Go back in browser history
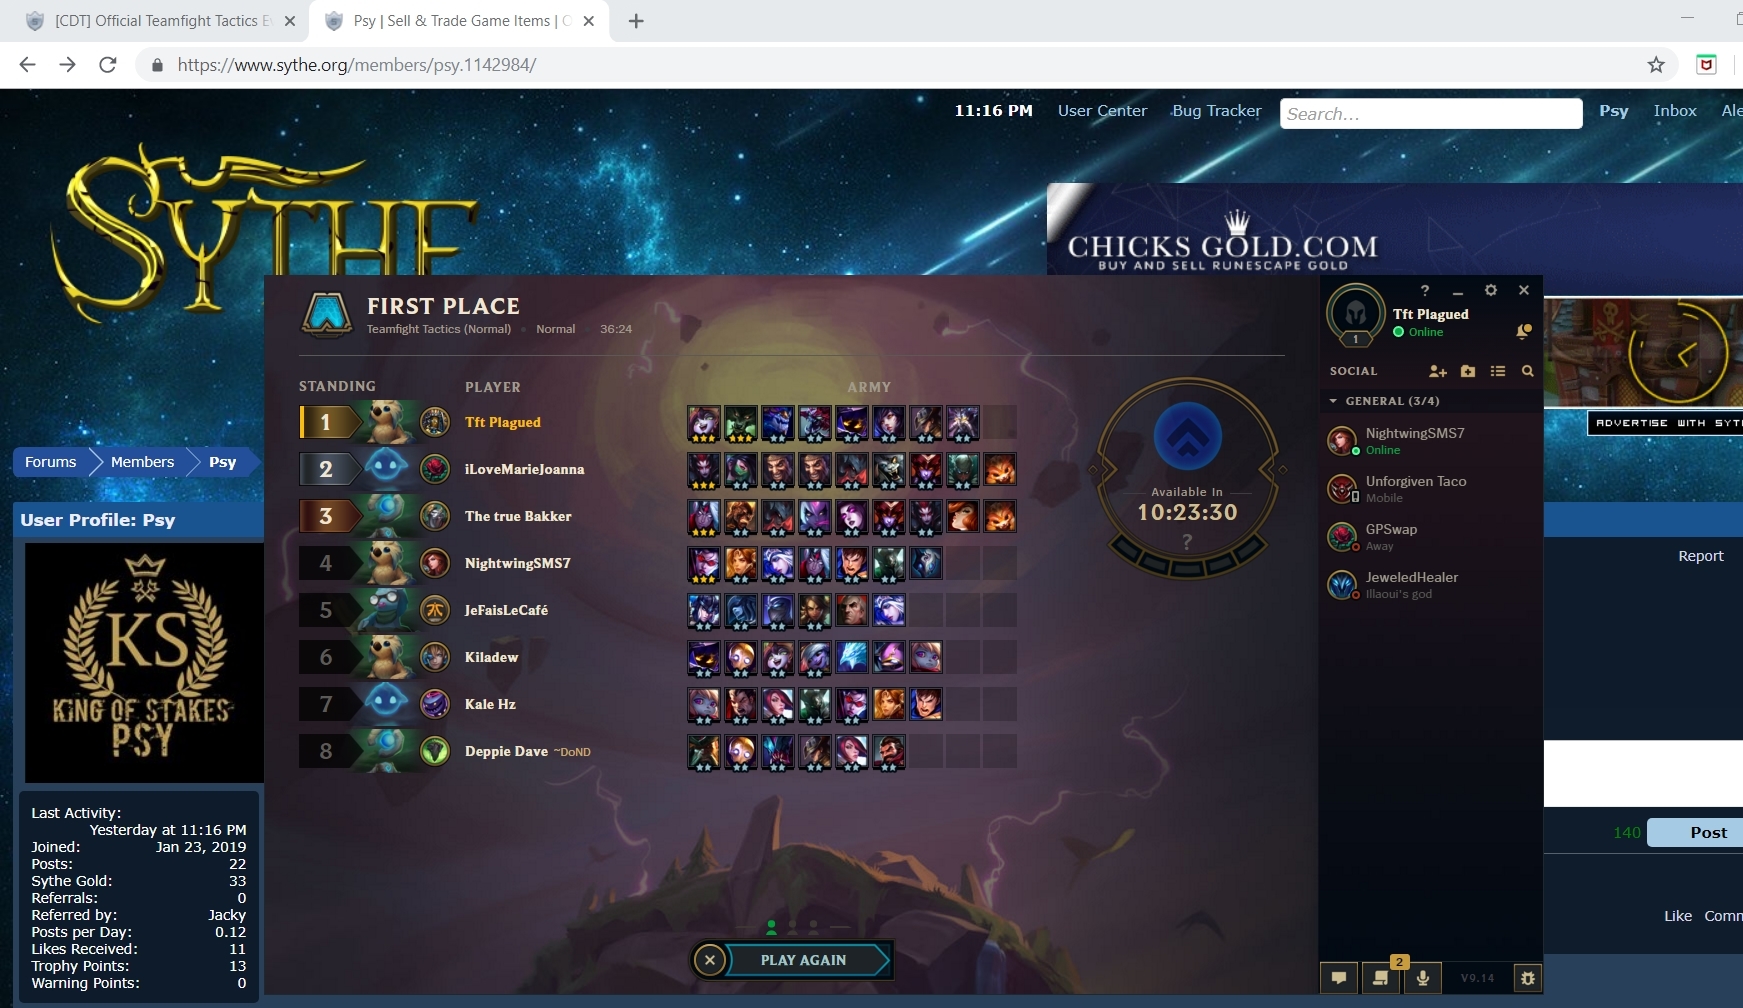This screenshot has width=1743, height=1008. pyautogui.click(x=27, y=65)
